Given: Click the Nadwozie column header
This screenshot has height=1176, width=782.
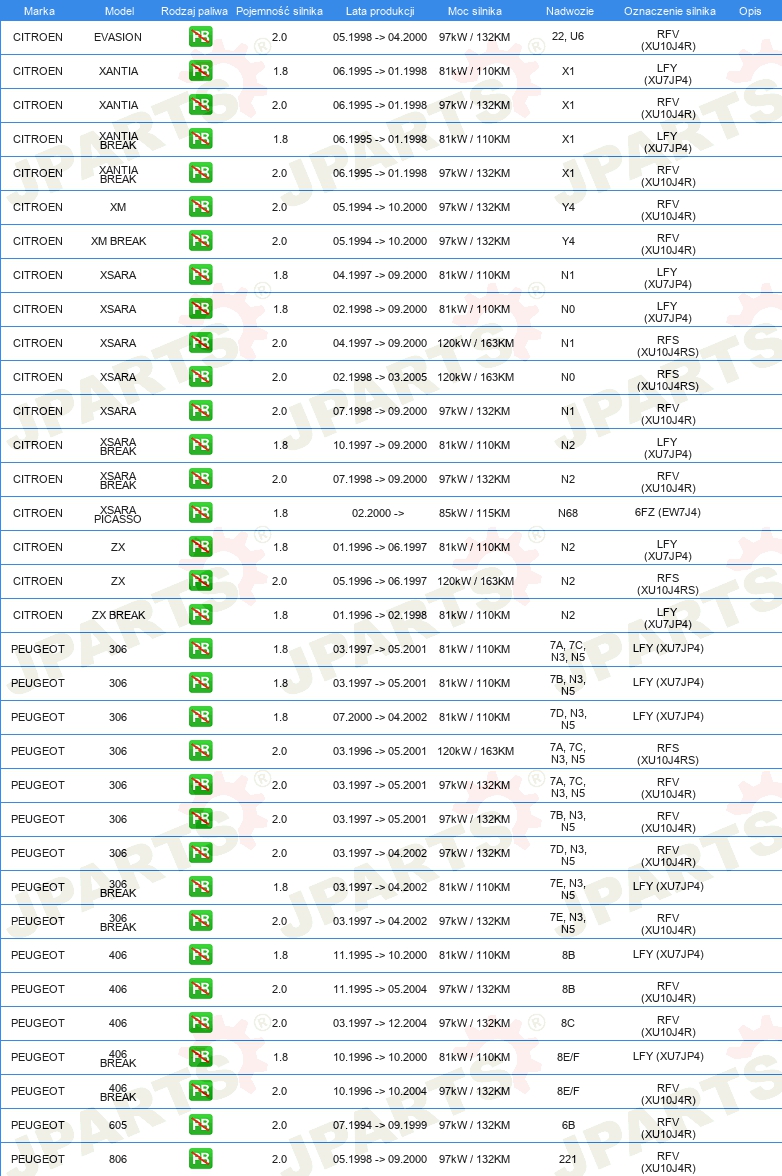Looking at the screenshot, I should pos(570,11).
